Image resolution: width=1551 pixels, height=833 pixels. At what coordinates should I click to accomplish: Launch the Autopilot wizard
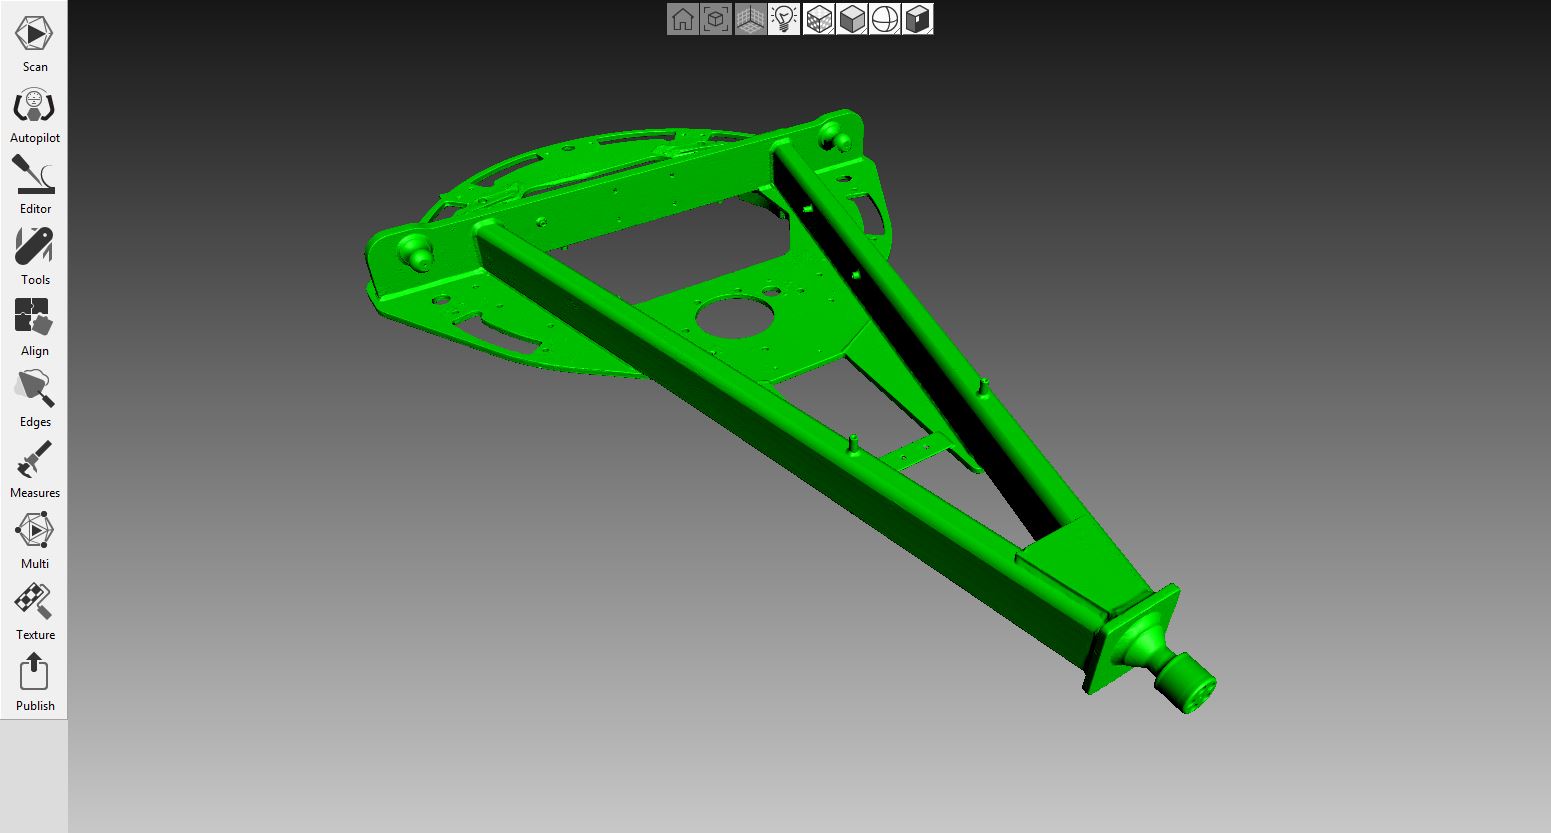click(x=34, y=113)
